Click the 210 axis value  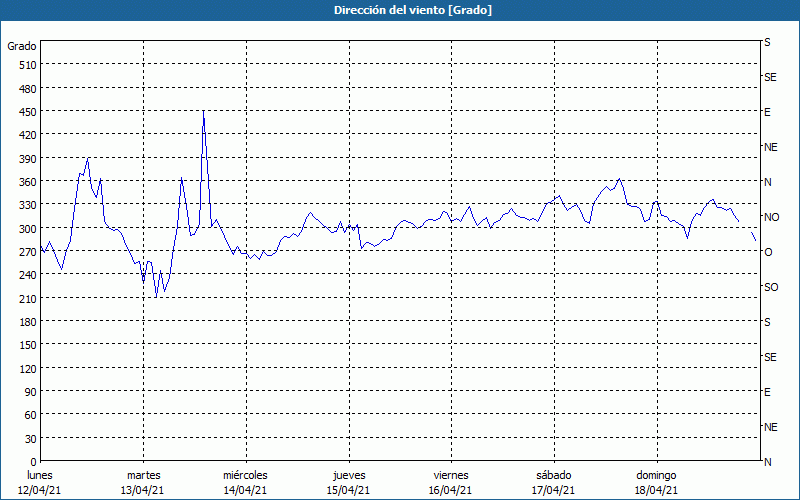pos(28,298)
